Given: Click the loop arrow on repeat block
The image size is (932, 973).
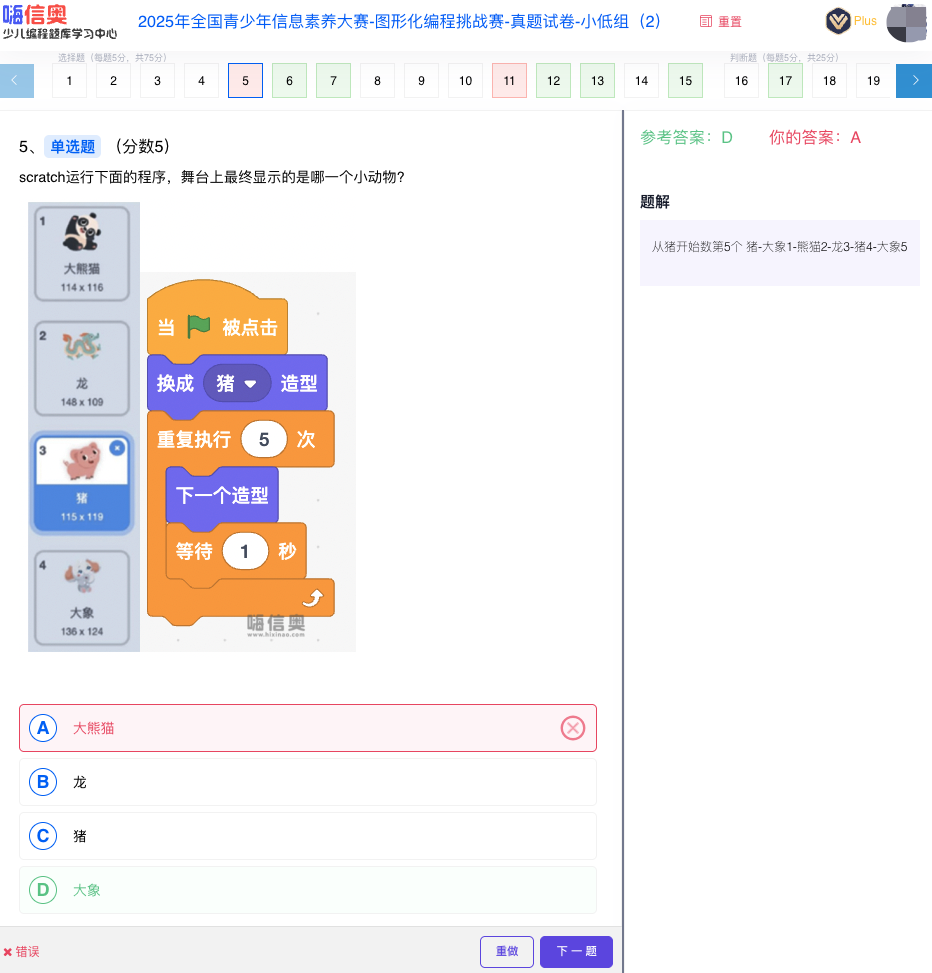Looking at the screenshot, I should (x=313, y=598).
